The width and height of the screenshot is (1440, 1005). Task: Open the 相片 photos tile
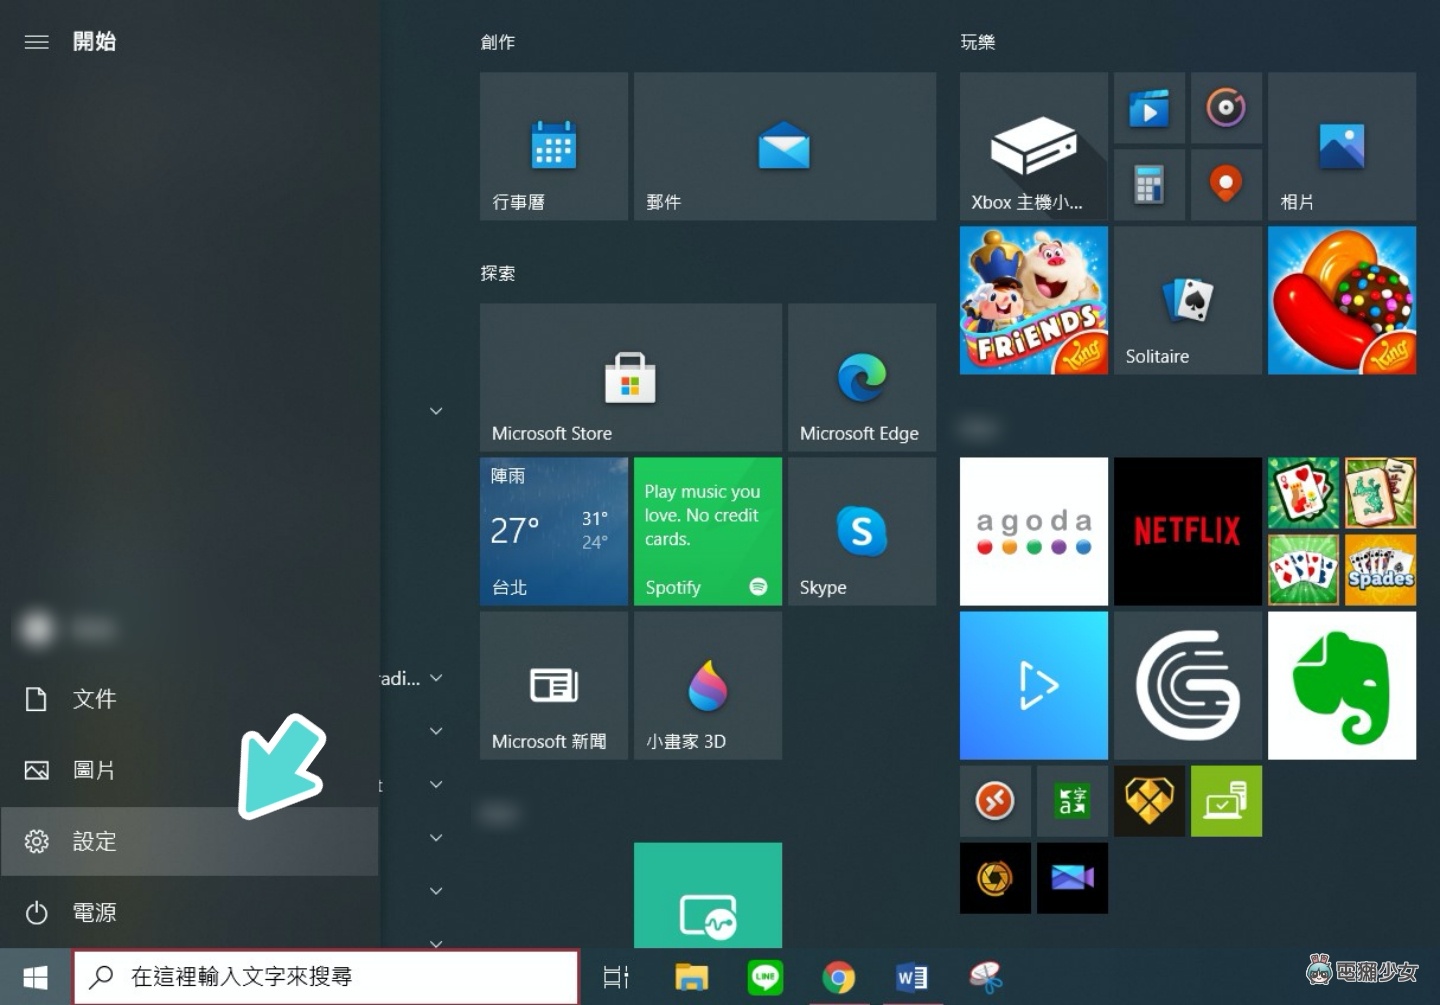1342,146
